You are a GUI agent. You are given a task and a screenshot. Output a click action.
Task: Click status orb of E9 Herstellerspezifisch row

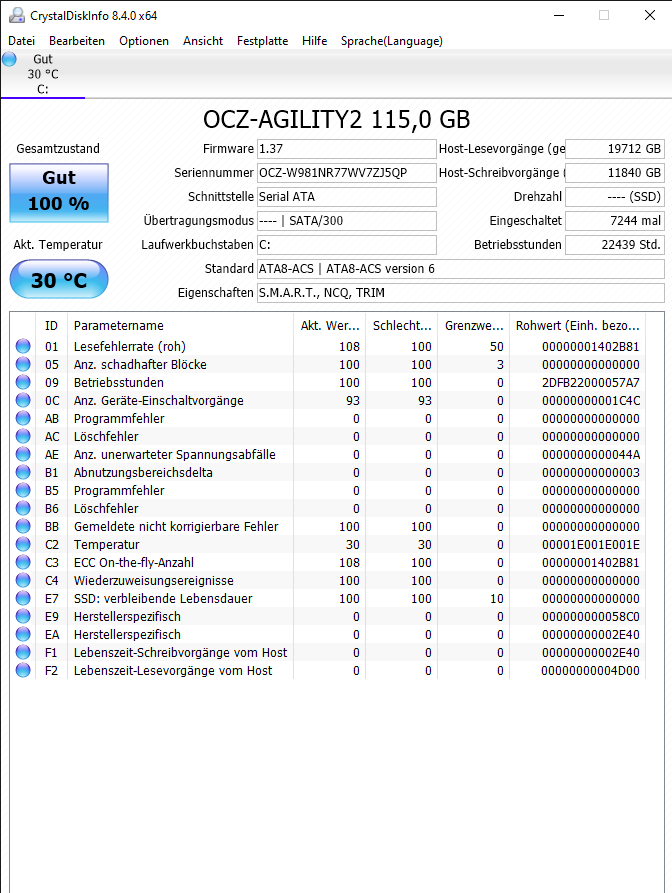[23, 616]
